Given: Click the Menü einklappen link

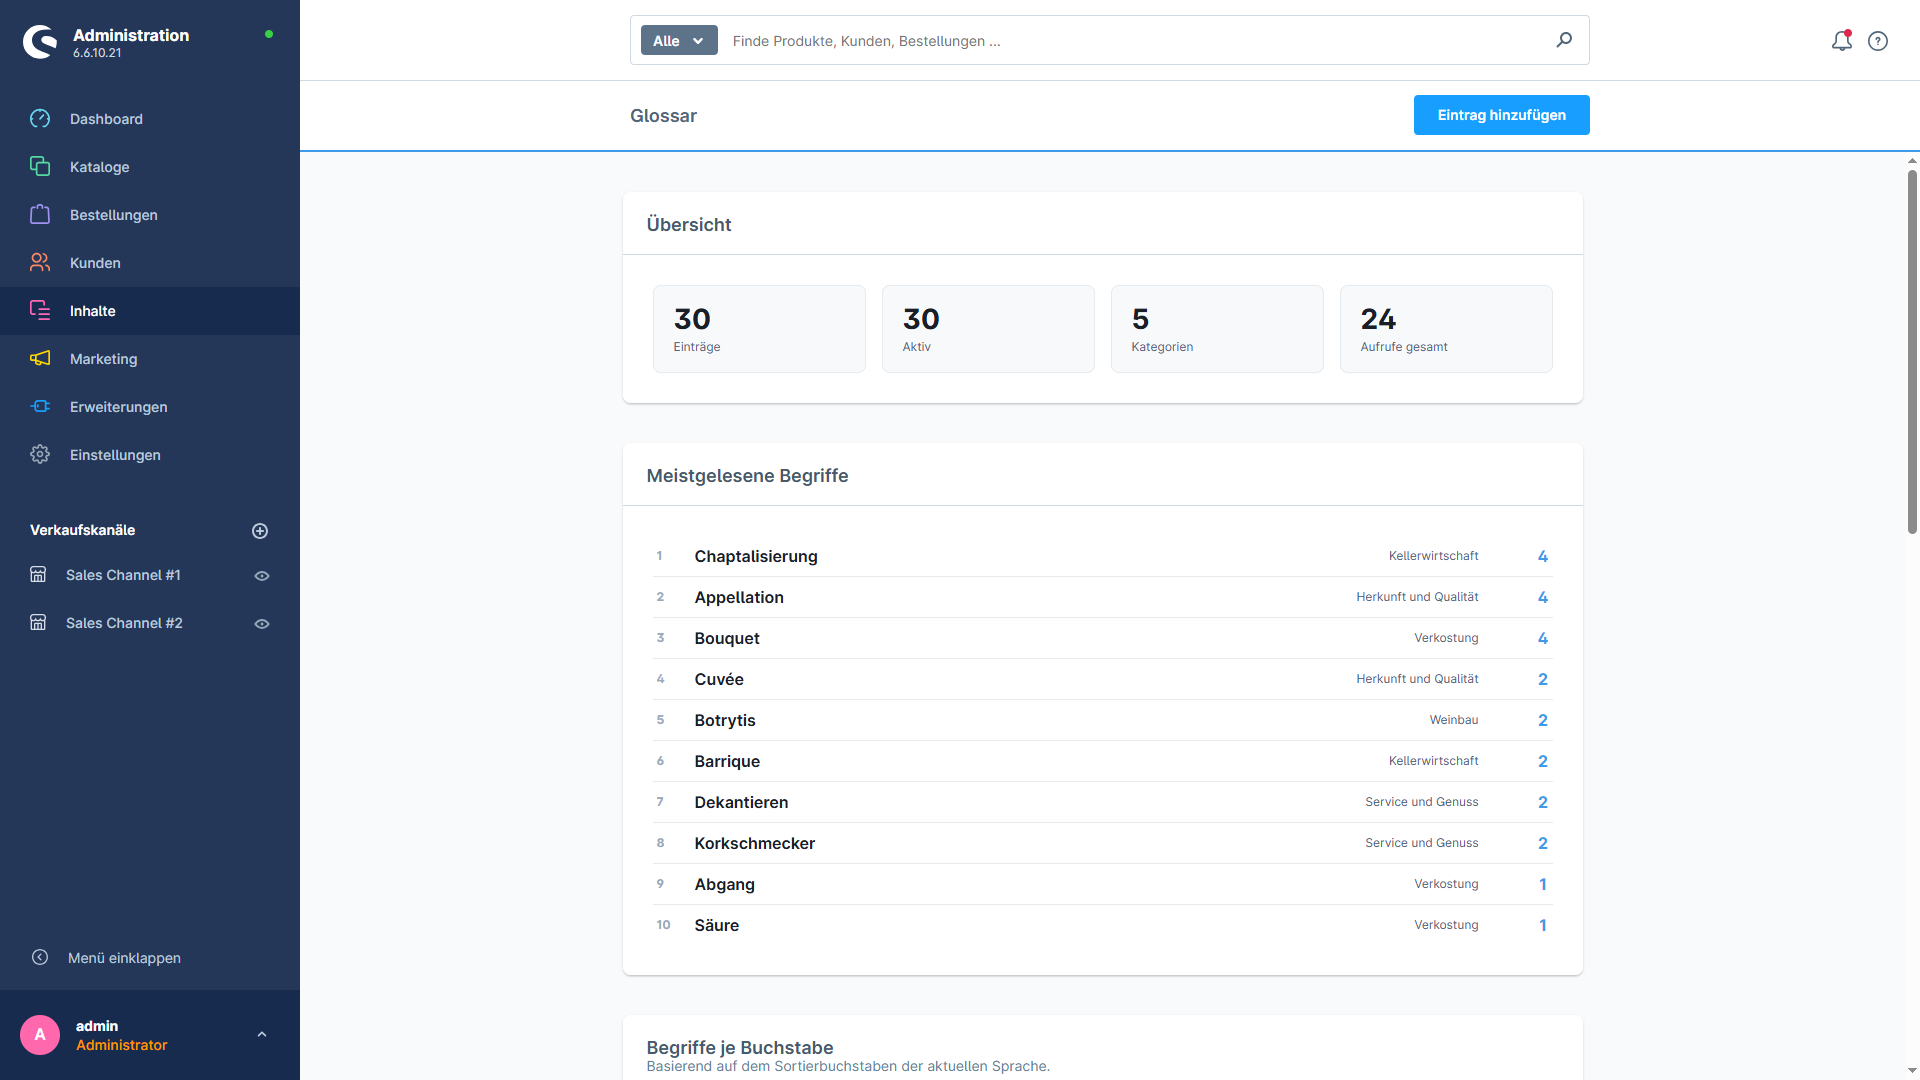Looking at the screenshot, I should tap(124, 958).
